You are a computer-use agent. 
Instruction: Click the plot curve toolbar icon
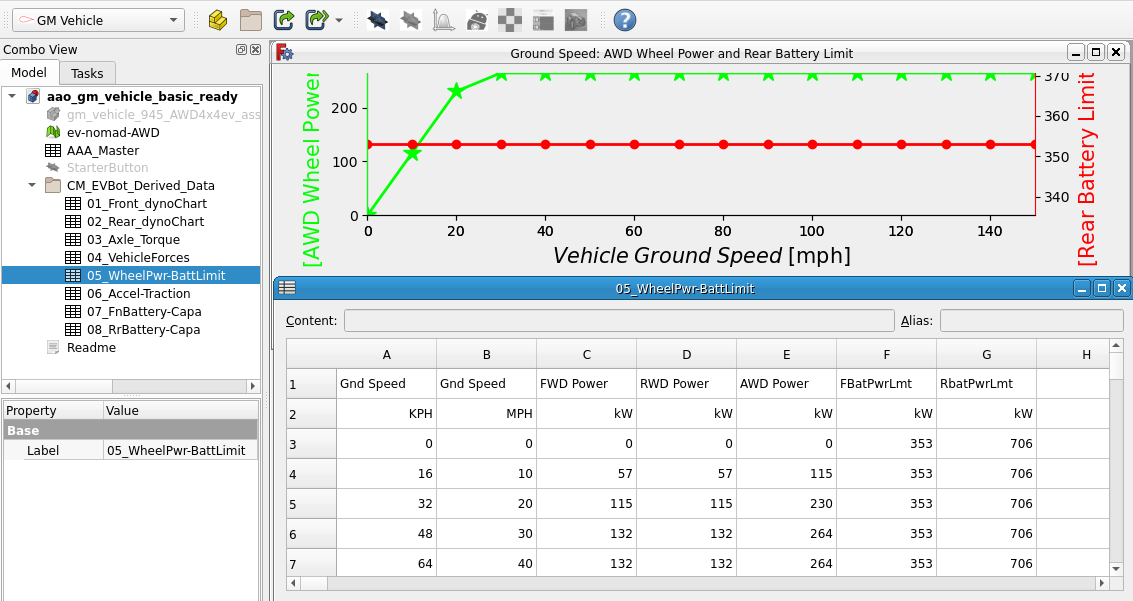(443, 20)
